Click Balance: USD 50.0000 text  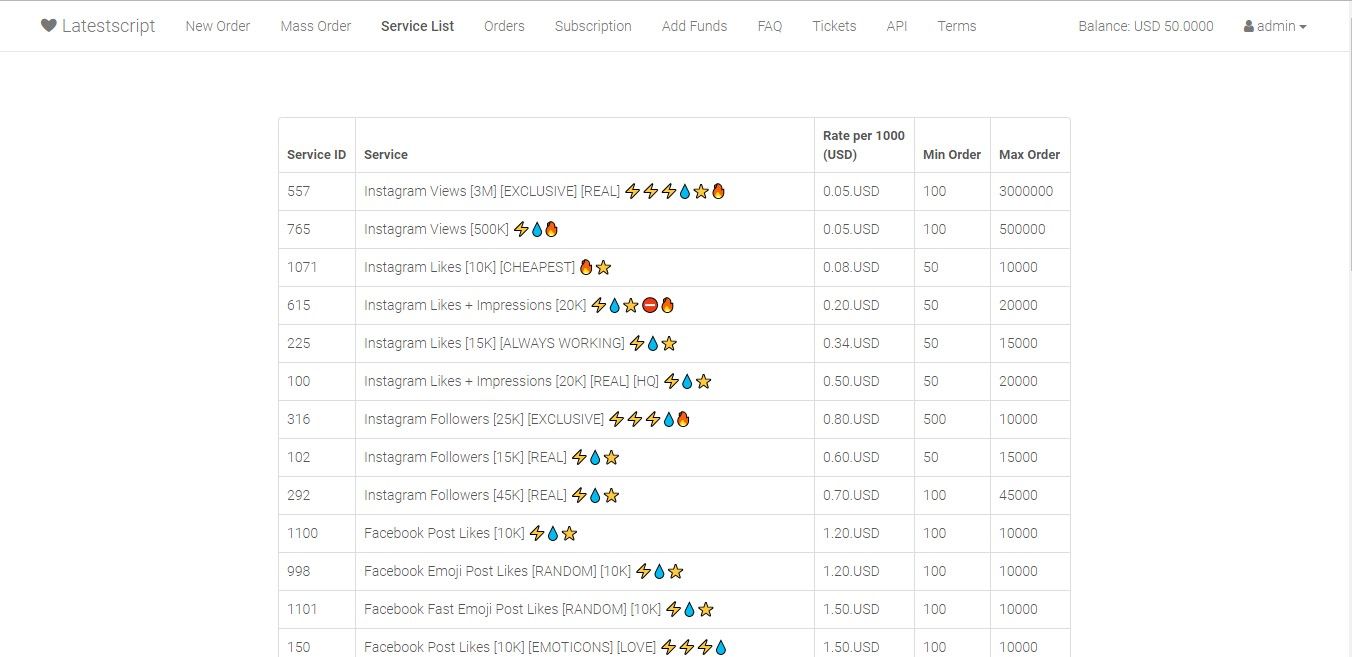pos(1146,26)
